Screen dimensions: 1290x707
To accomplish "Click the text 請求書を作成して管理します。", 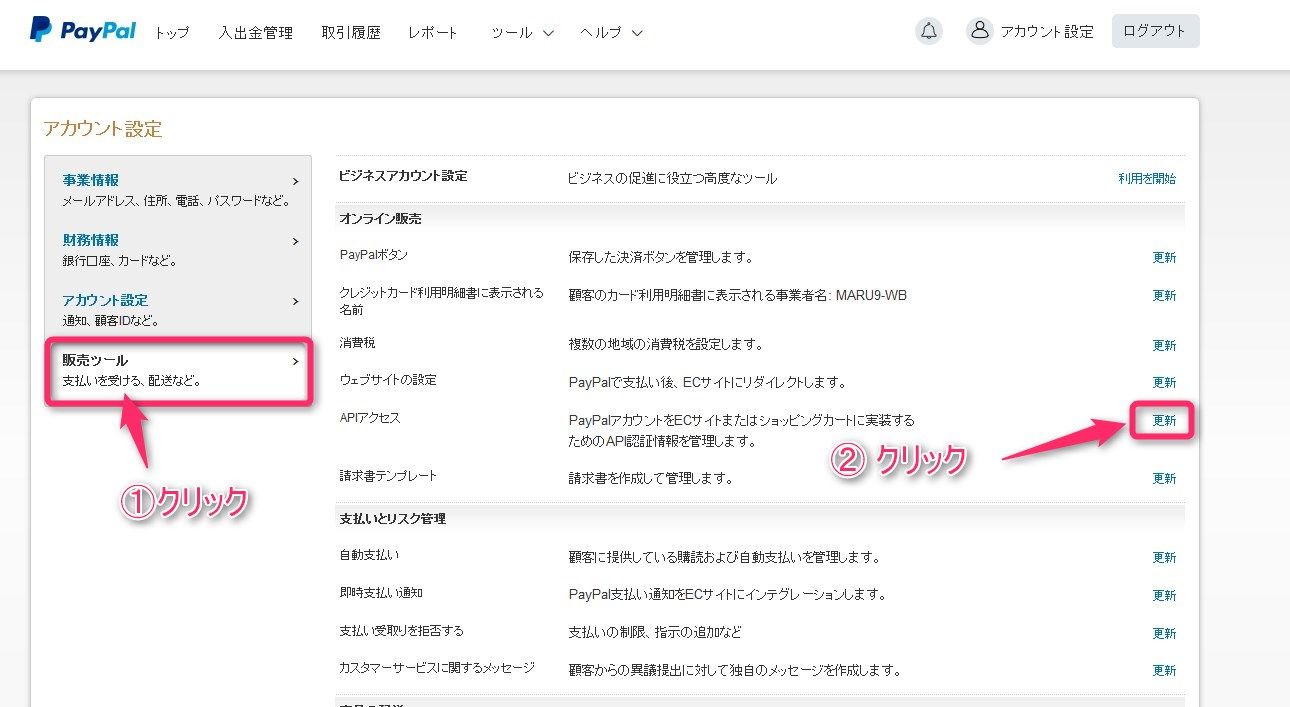I will click(x=651, y=478).
